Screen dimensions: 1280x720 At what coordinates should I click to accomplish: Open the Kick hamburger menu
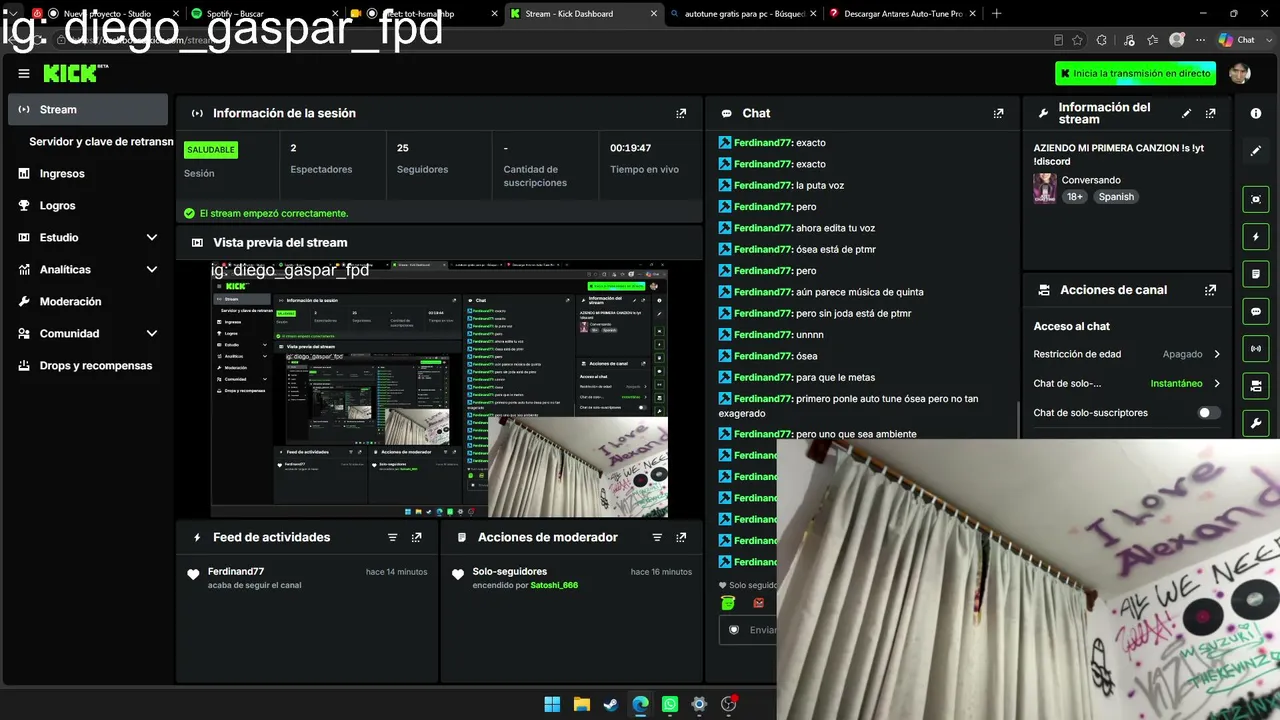(24, 73)
